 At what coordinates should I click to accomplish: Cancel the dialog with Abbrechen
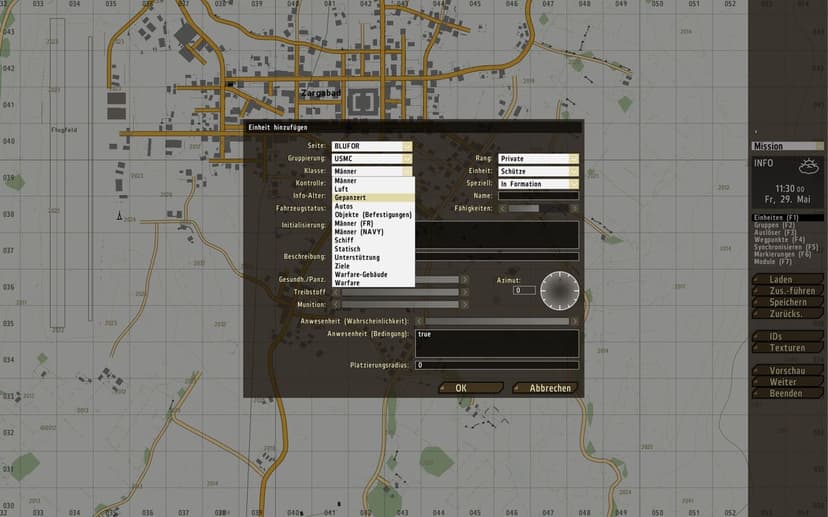click(x=545, y=388)
